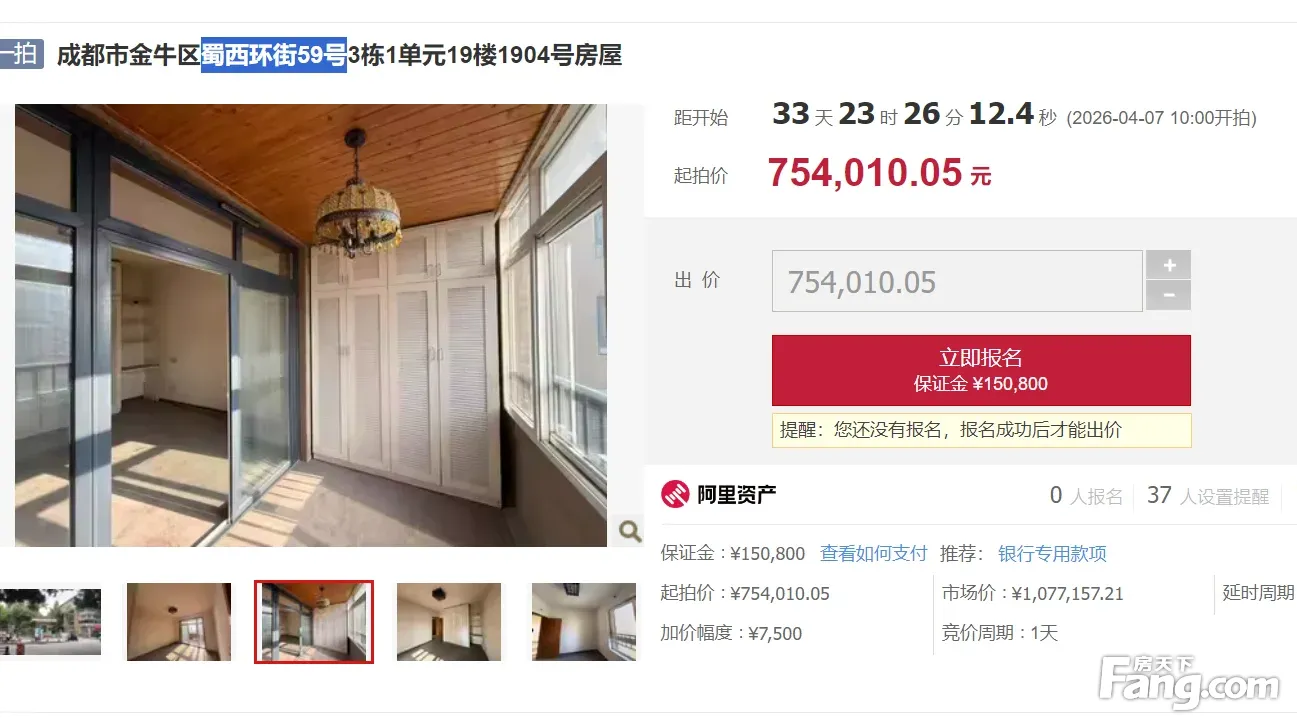Increase bid with the plus button

tap(1168, 265)
